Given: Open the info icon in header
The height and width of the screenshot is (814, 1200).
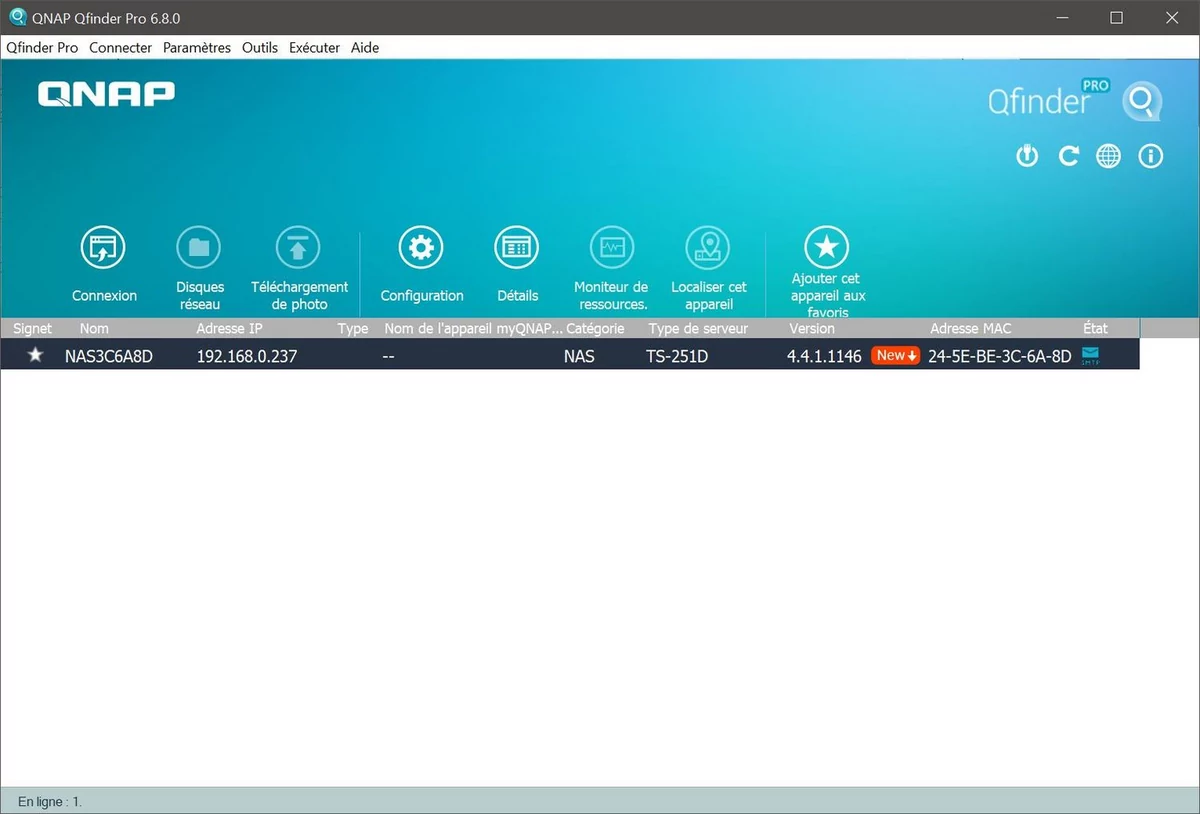Looking at the screenshot, I should coord(1151,156).
